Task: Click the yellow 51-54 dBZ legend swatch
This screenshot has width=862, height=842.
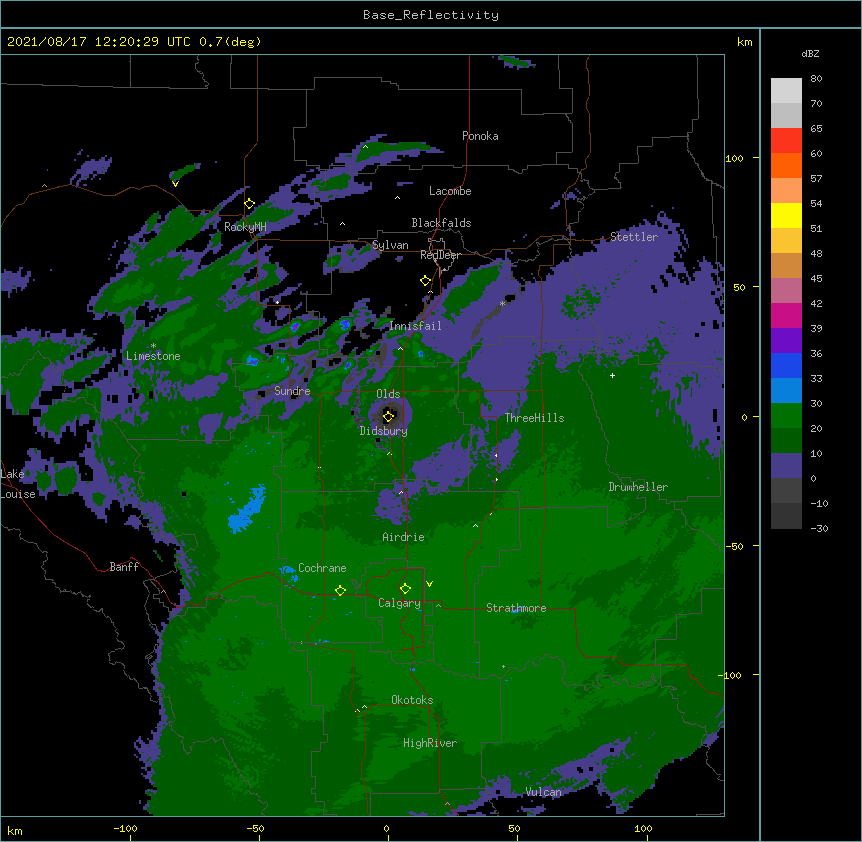Action: click(786, 215)
